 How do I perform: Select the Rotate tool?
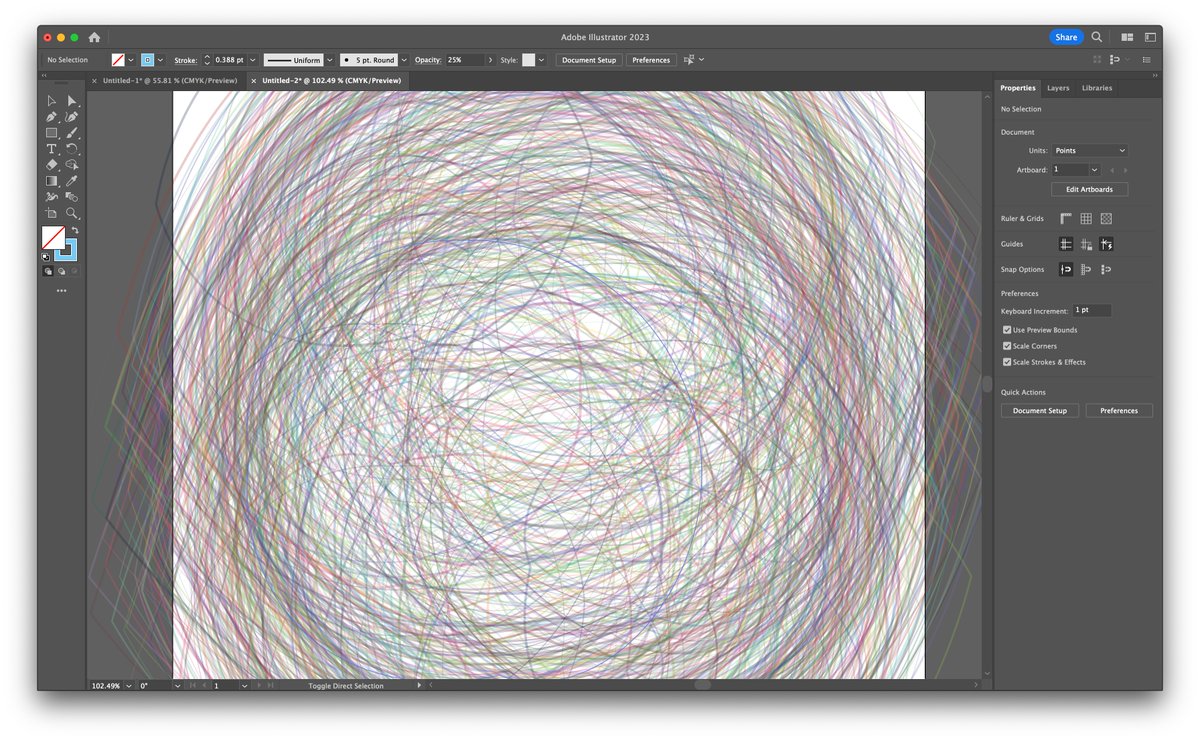(71, 149)
